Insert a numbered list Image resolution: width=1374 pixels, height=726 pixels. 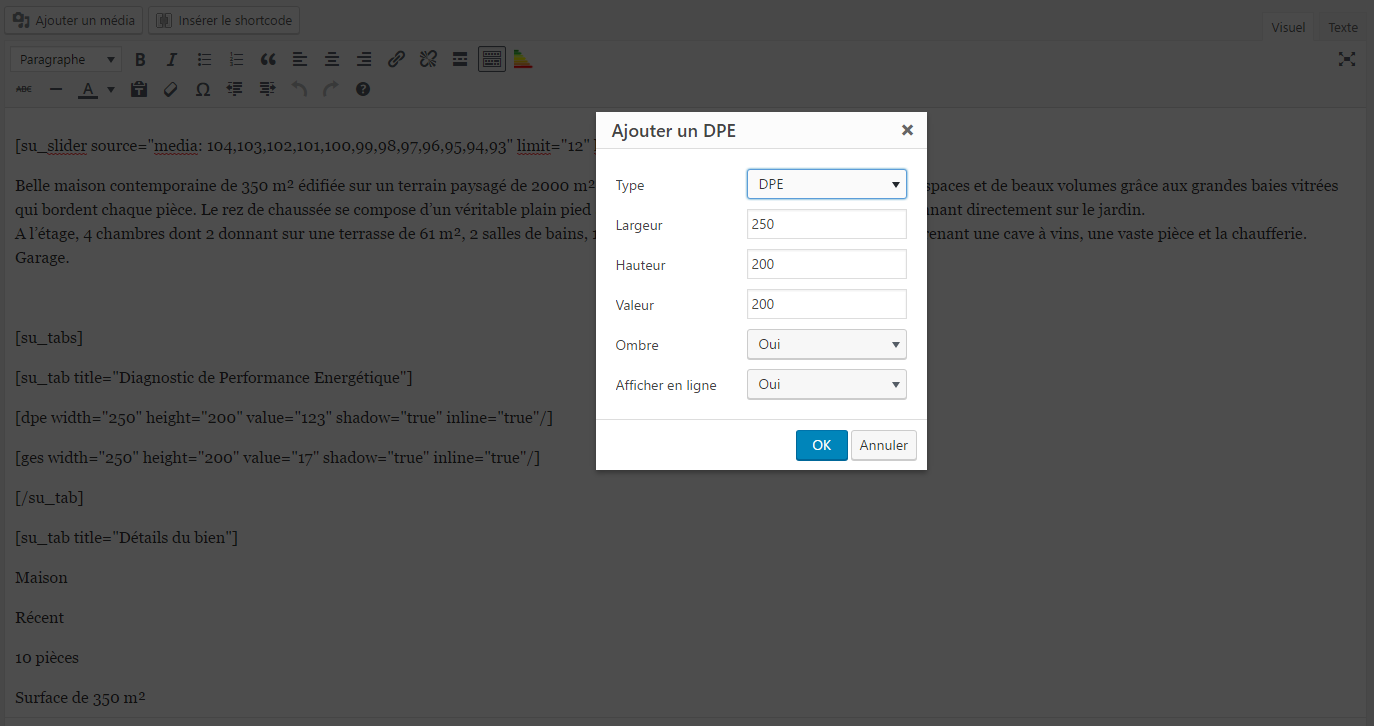tap(236, 60)
